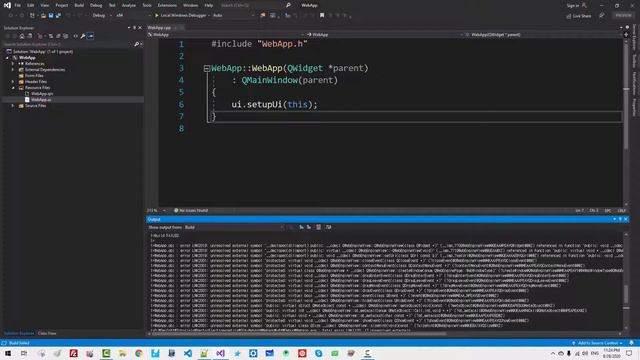Click the Bookmark toolbar icon

(x=322, y=16)
